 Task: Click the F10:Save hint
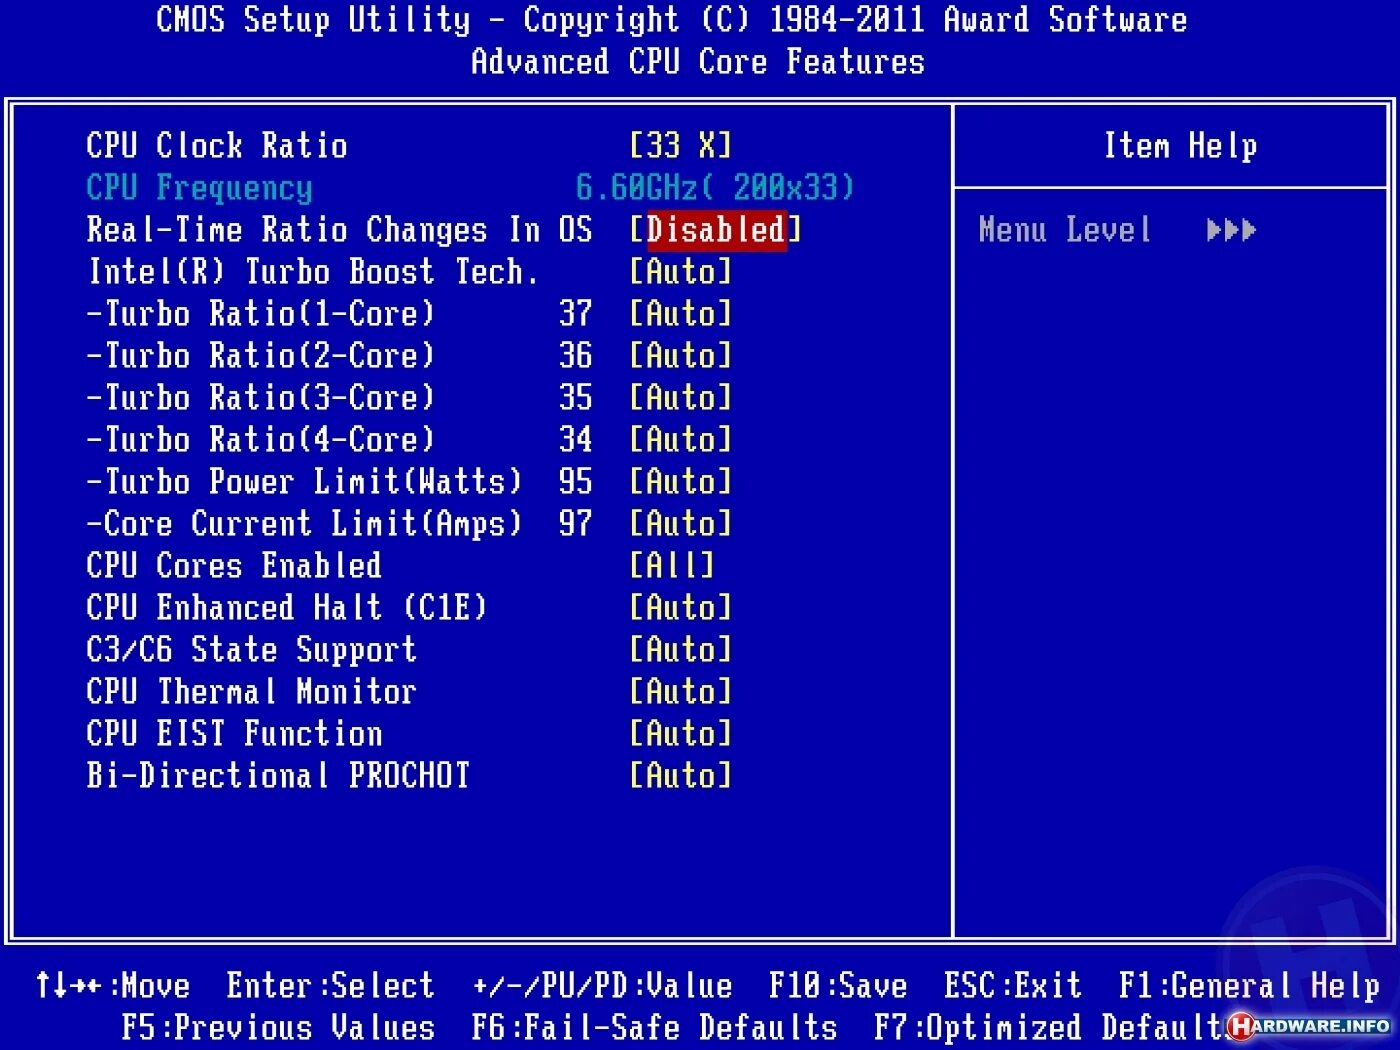pyautogui.click(x=838, y=986)
